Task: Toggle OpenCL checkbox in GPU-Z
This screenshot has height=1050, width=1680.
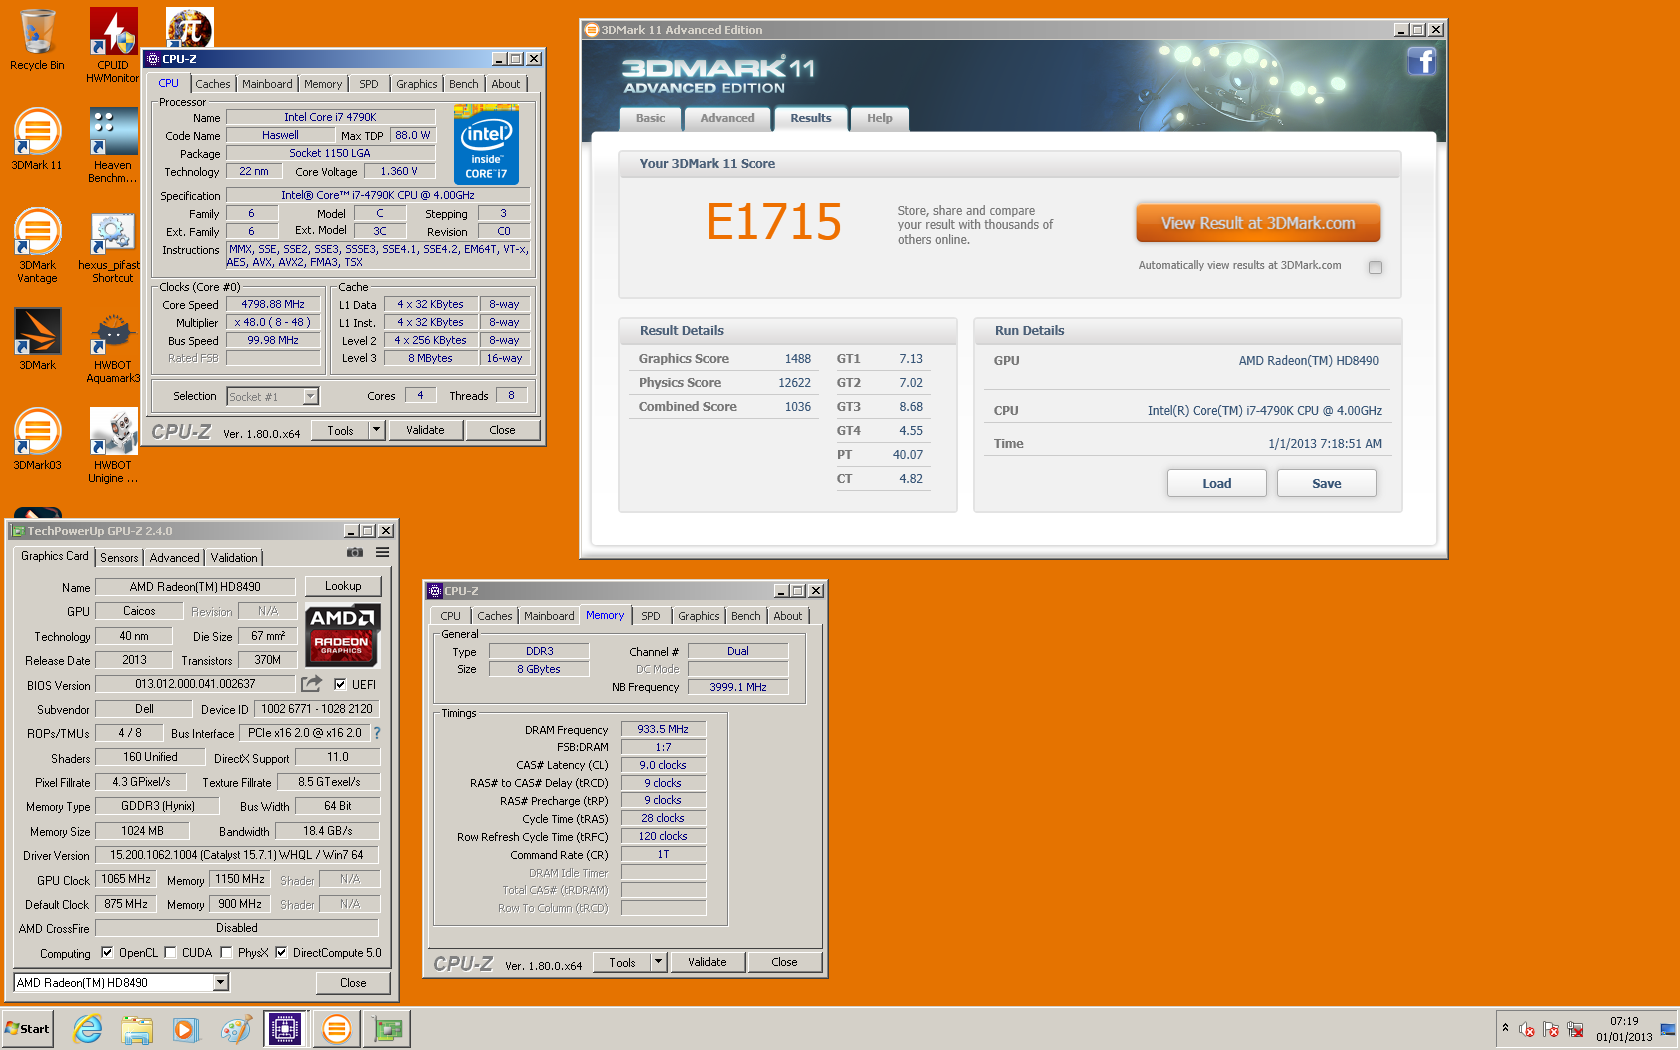Action: point(107,953)
